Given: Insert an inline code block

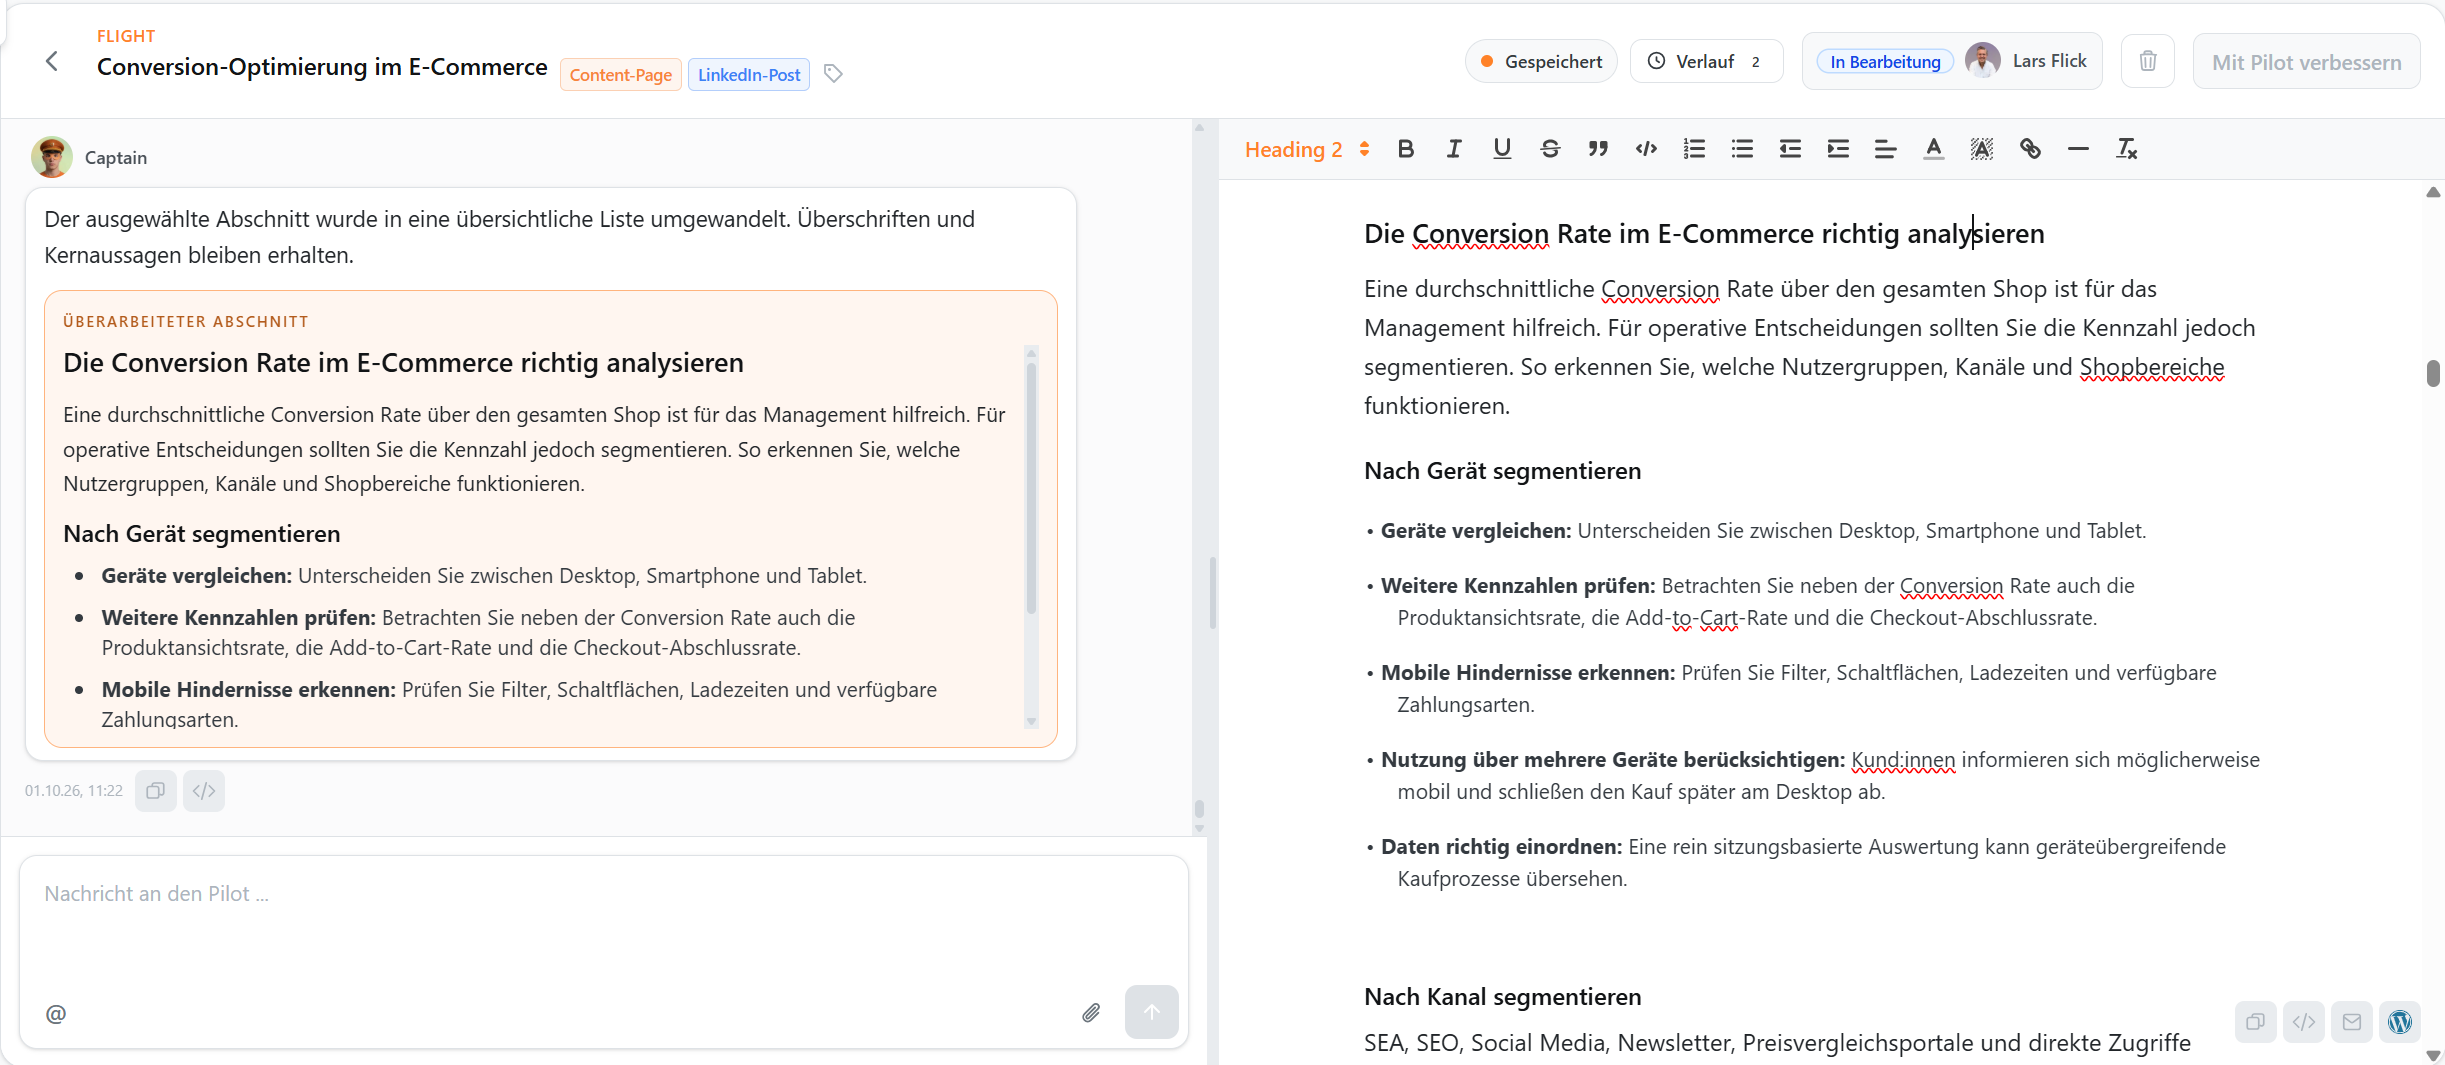Looking at the screenshot, I should [1646, 149].
